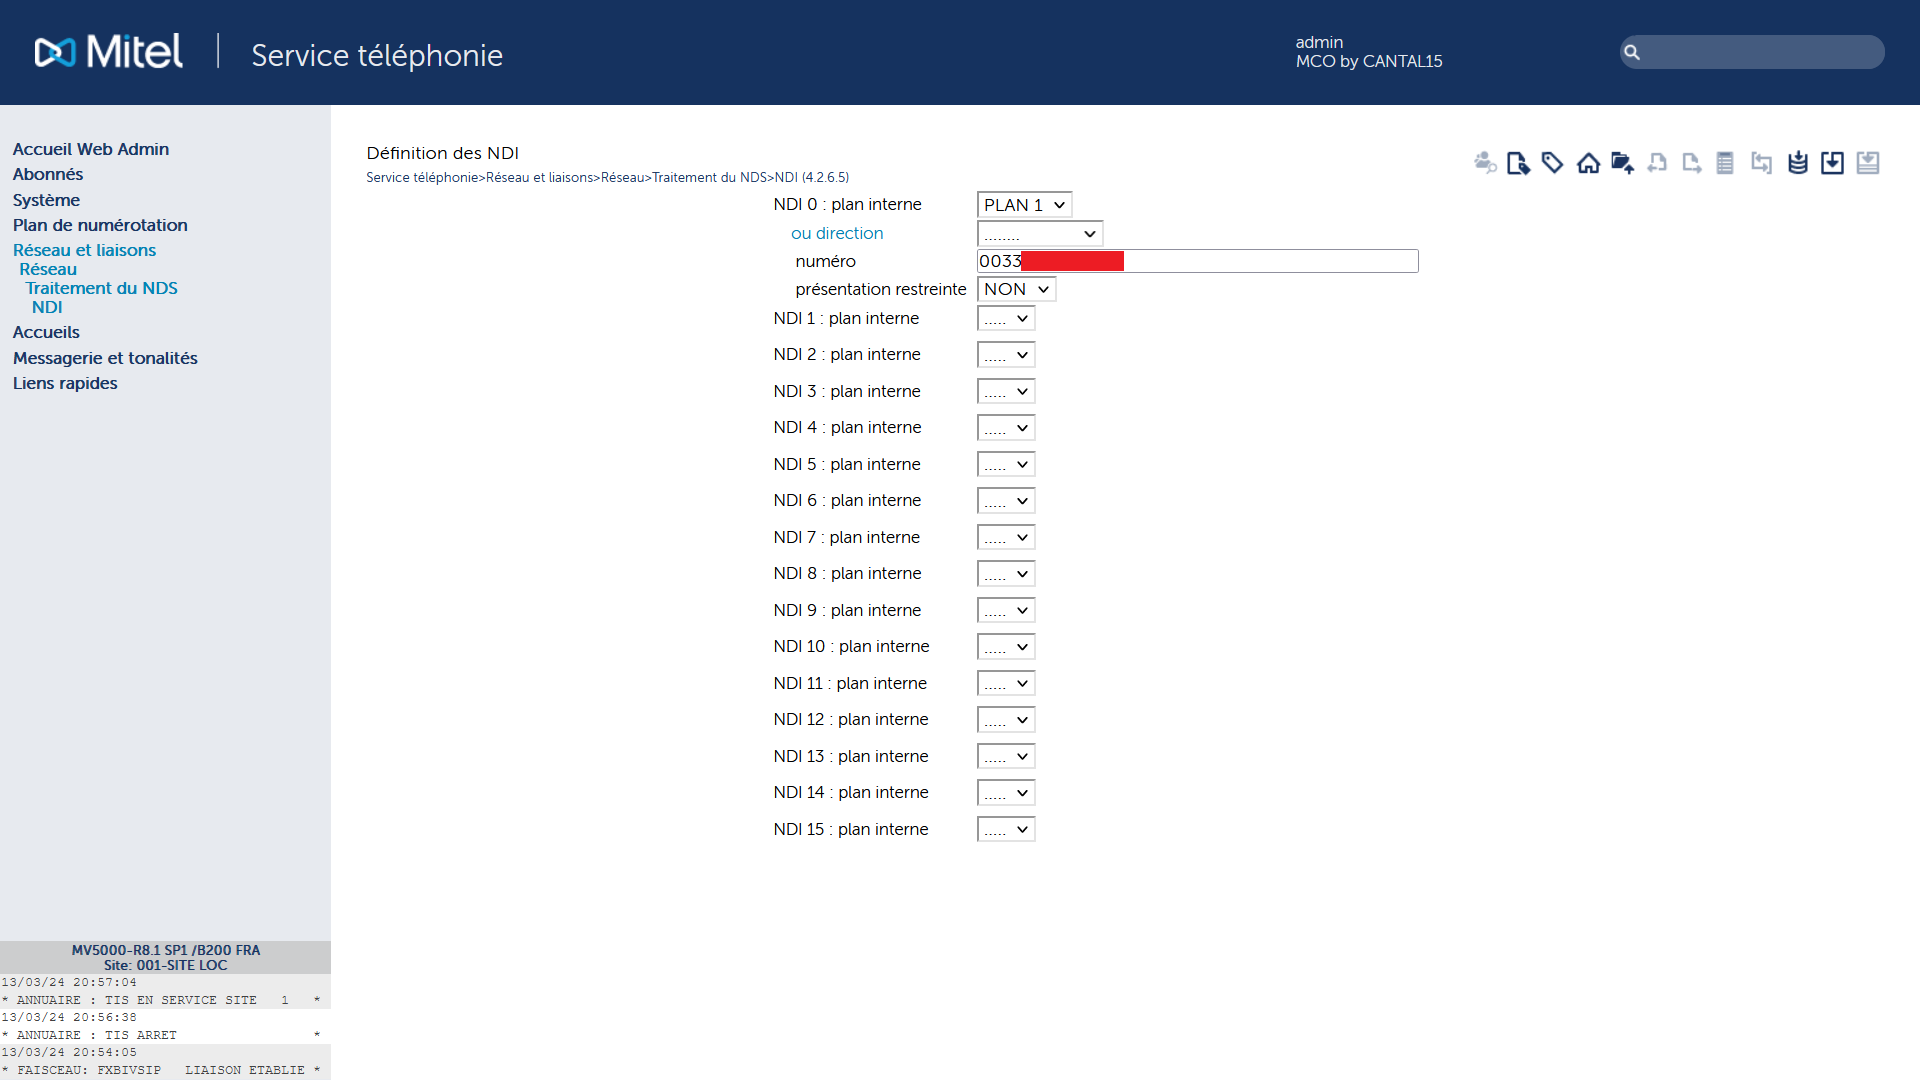Open Réseau et liaisons menu item
Image resolution: width=1920 pixels, height=1080 pixels.
83,249
